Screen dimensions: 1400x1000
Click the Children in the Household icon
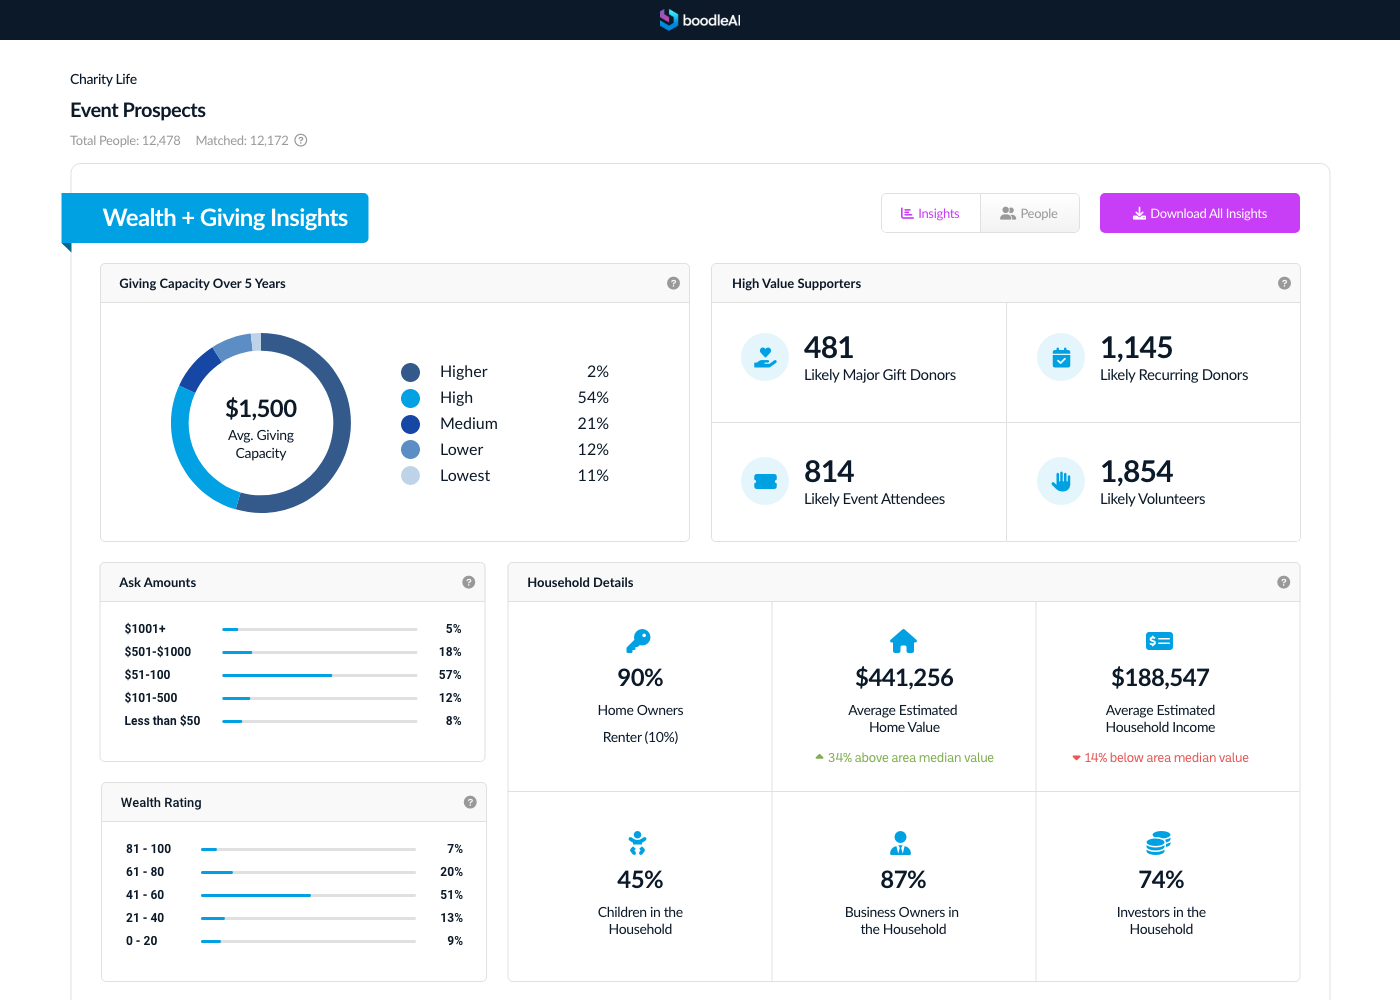pos(637,843)
